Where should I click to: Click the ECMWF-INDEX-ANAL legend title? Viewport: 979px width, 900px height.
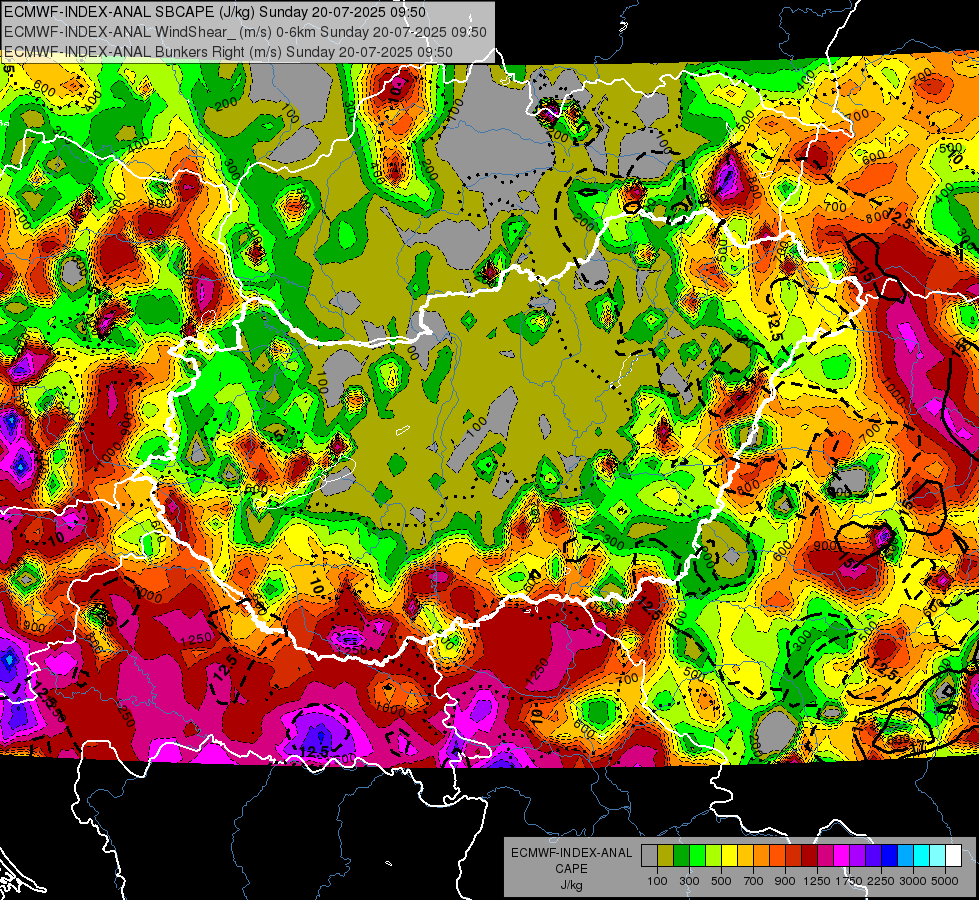[572, 853]
